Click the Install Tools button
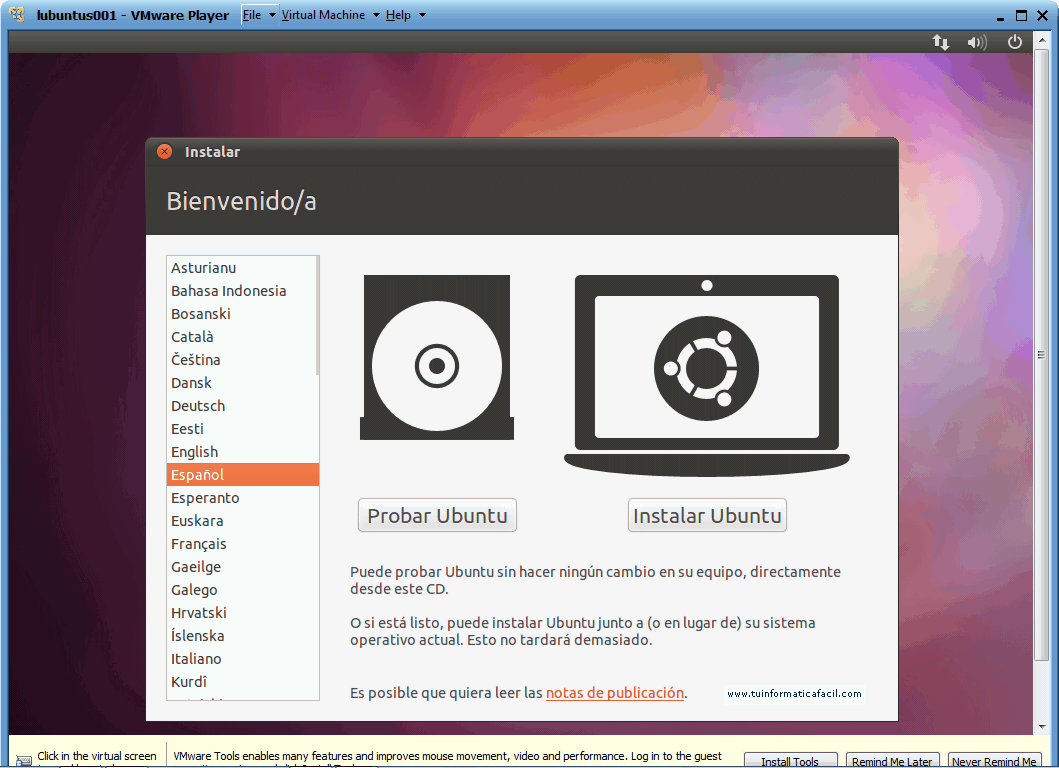The height and width of the screenshot is (768, 1059). [790, 761]
